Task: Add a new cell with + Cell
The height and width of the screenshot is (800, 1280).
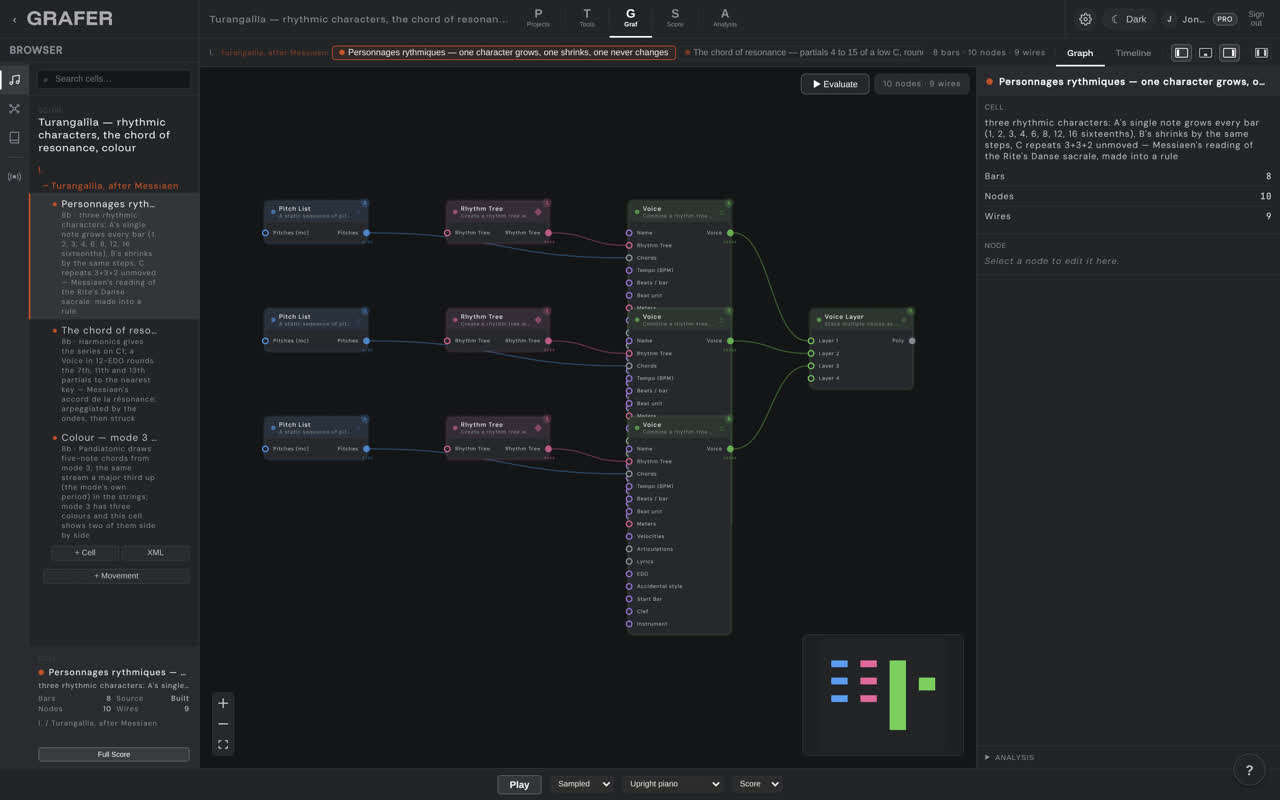Action: [85, 553]
